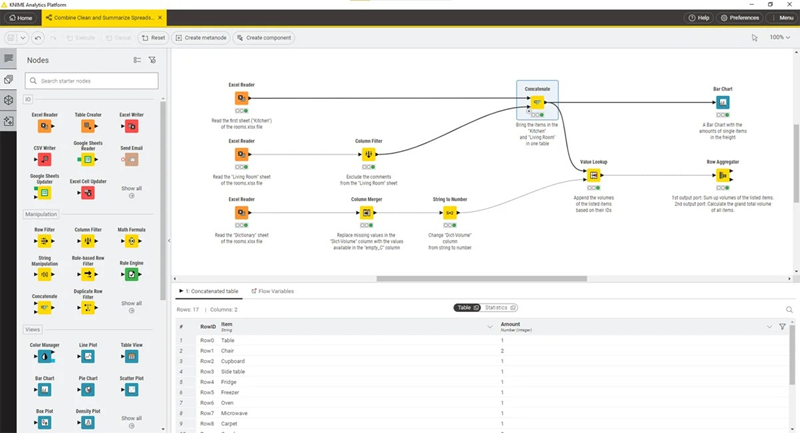Open the 100% zoom level dropdown
This screenshot has height=440, width=800.
(x=780, y=37)
